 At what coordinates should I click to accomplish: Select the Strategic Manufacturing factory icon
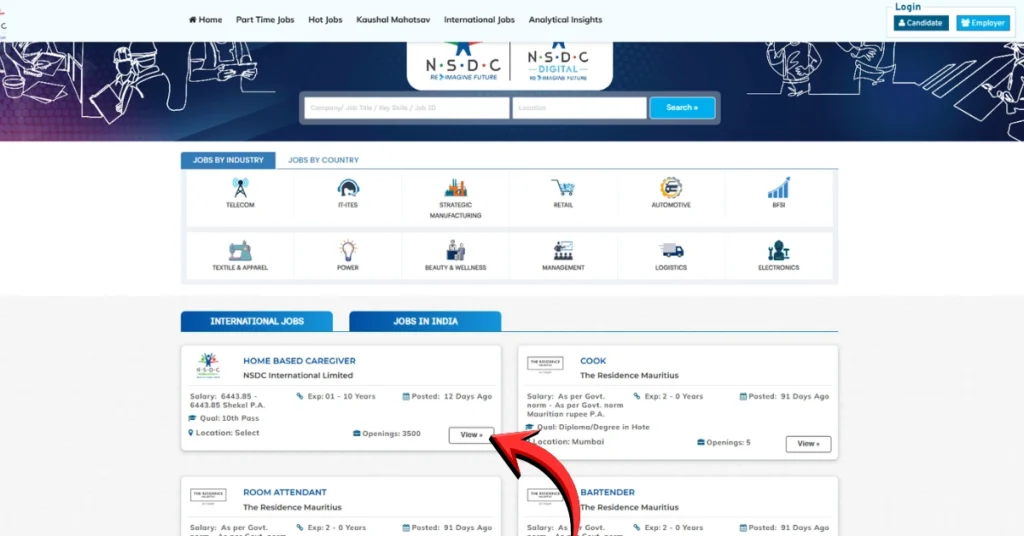(456, 188)
